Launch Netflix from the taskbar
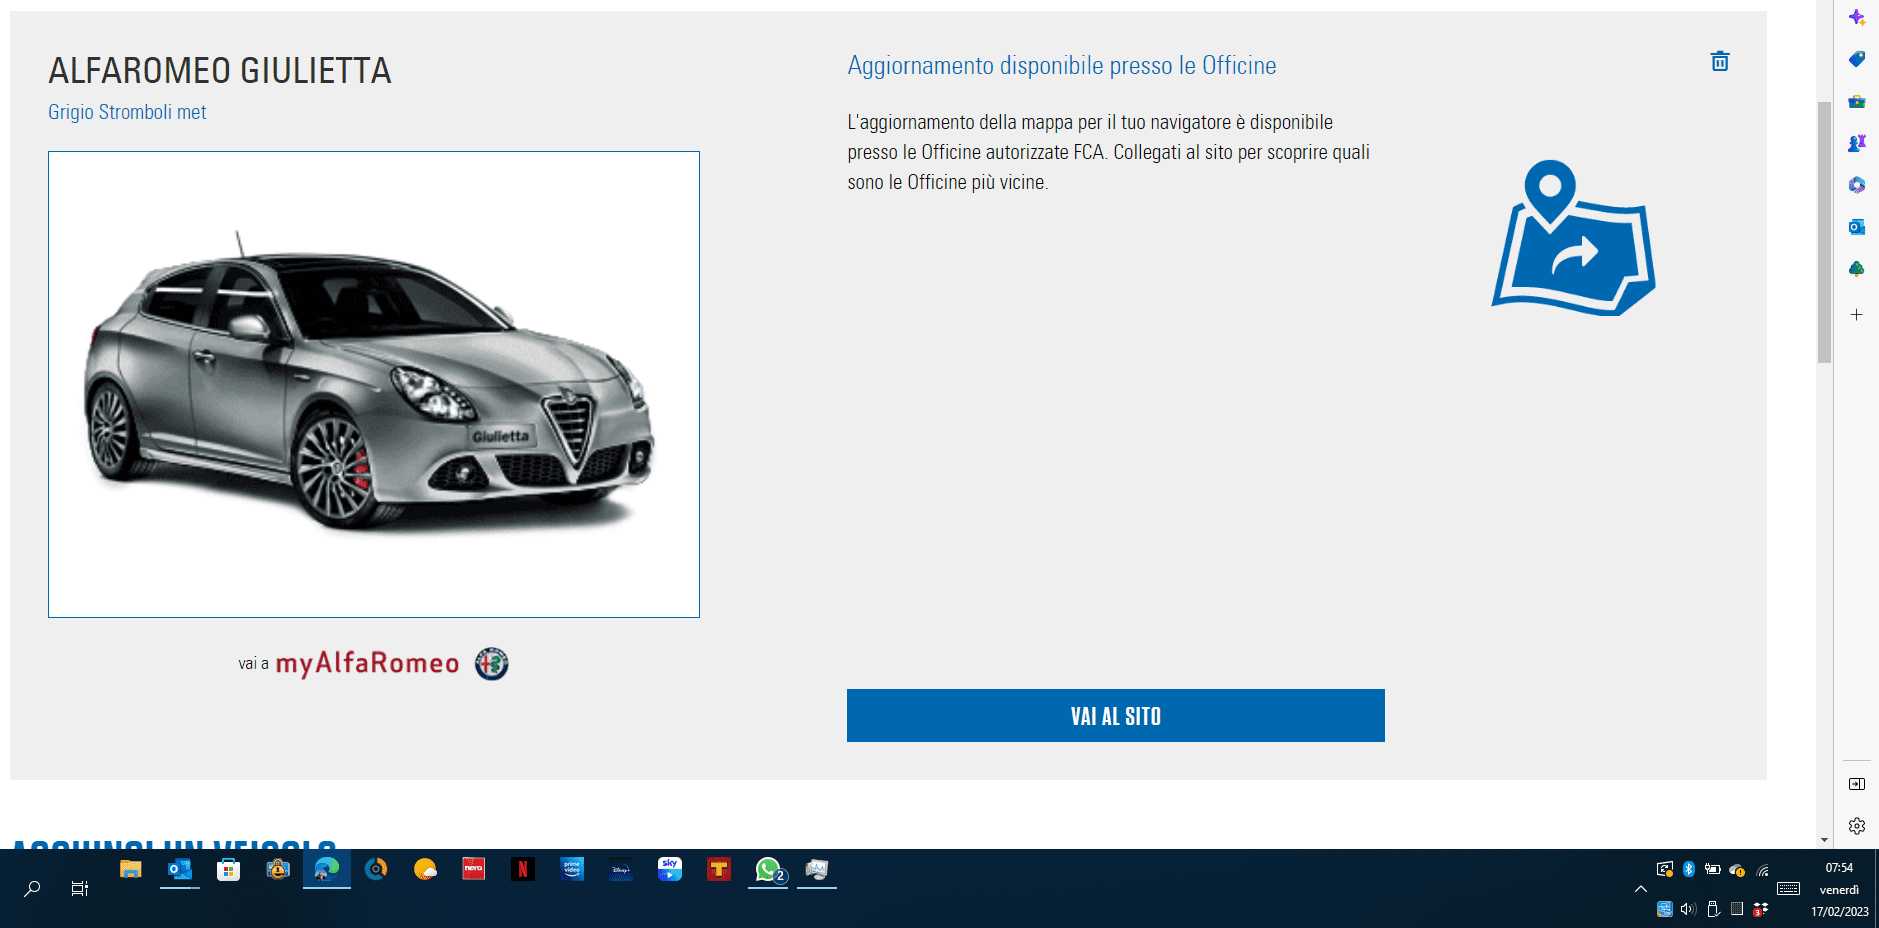 tap(522, 869)
